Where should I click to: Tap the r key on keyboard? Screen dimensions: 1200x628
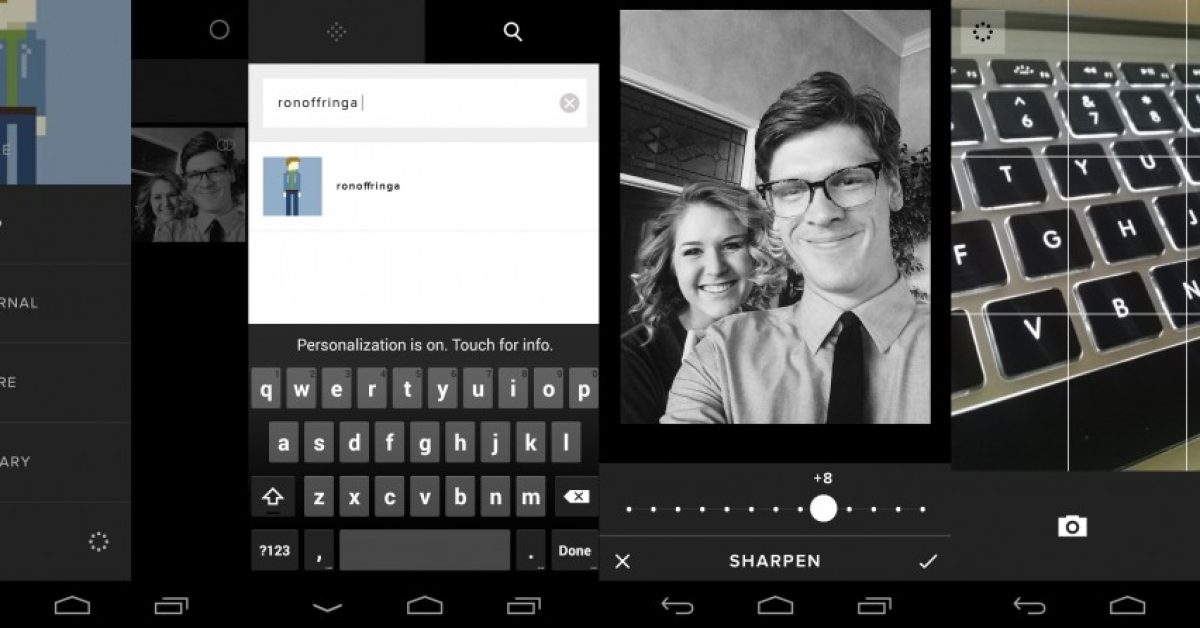point(371,389)
